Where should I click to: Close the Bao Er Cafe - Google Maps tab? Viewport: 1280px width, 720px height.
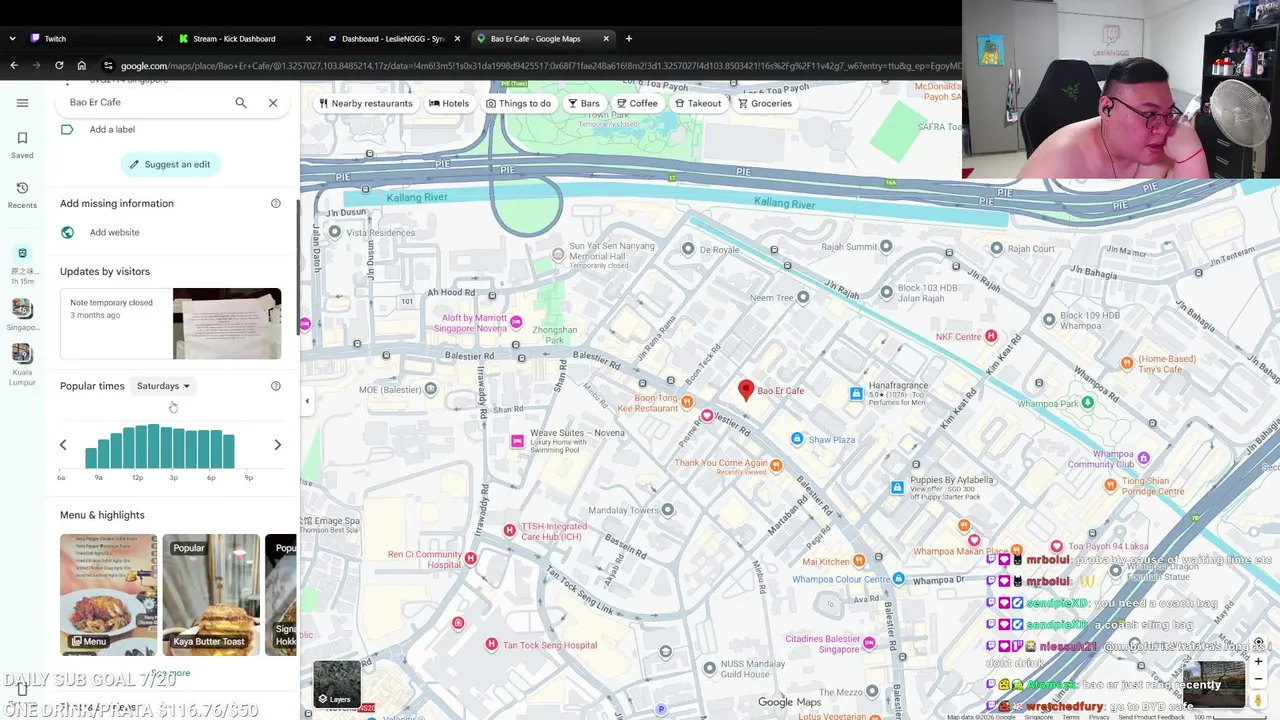pyautogui.click(x=606, y=39)
